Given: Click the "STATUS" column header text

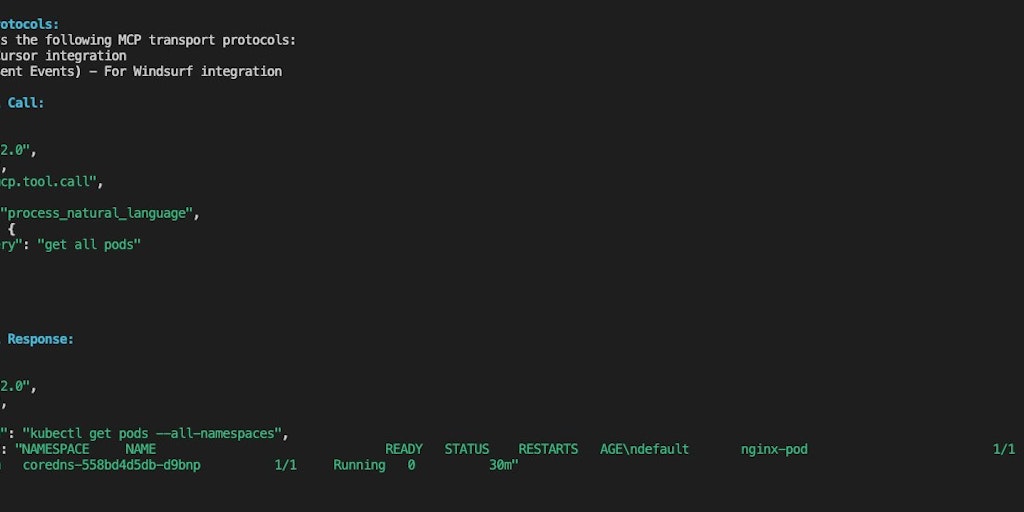Looking at the screenshot, I should 467,449.
